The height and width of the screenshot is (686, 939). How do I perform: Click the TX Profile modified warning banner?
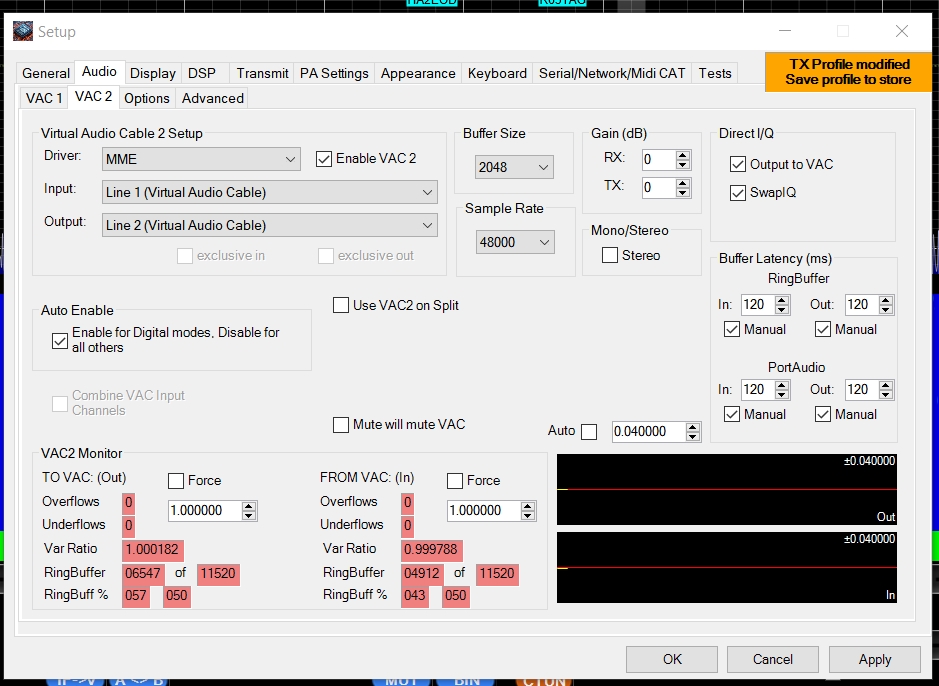point(848,72)
